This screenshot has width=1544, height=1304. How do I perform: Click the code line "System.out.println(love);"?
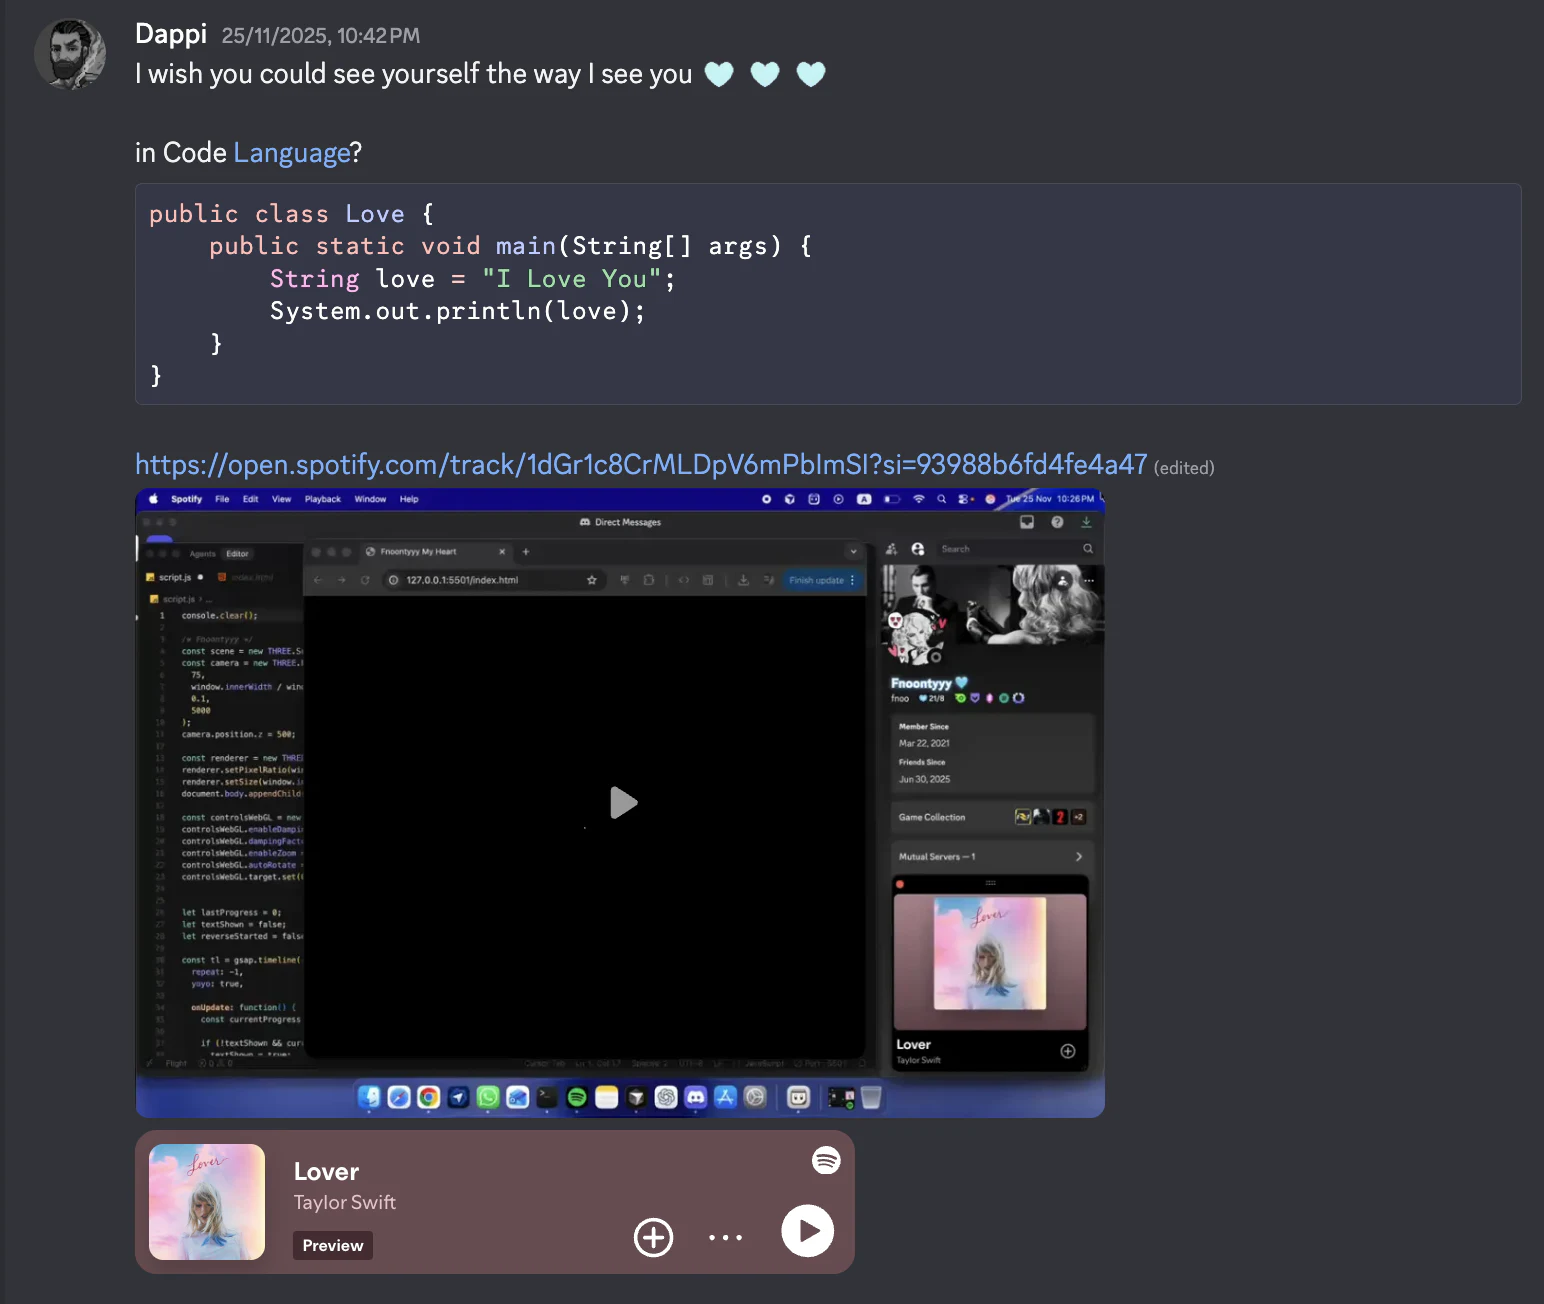tap(458, 311)
